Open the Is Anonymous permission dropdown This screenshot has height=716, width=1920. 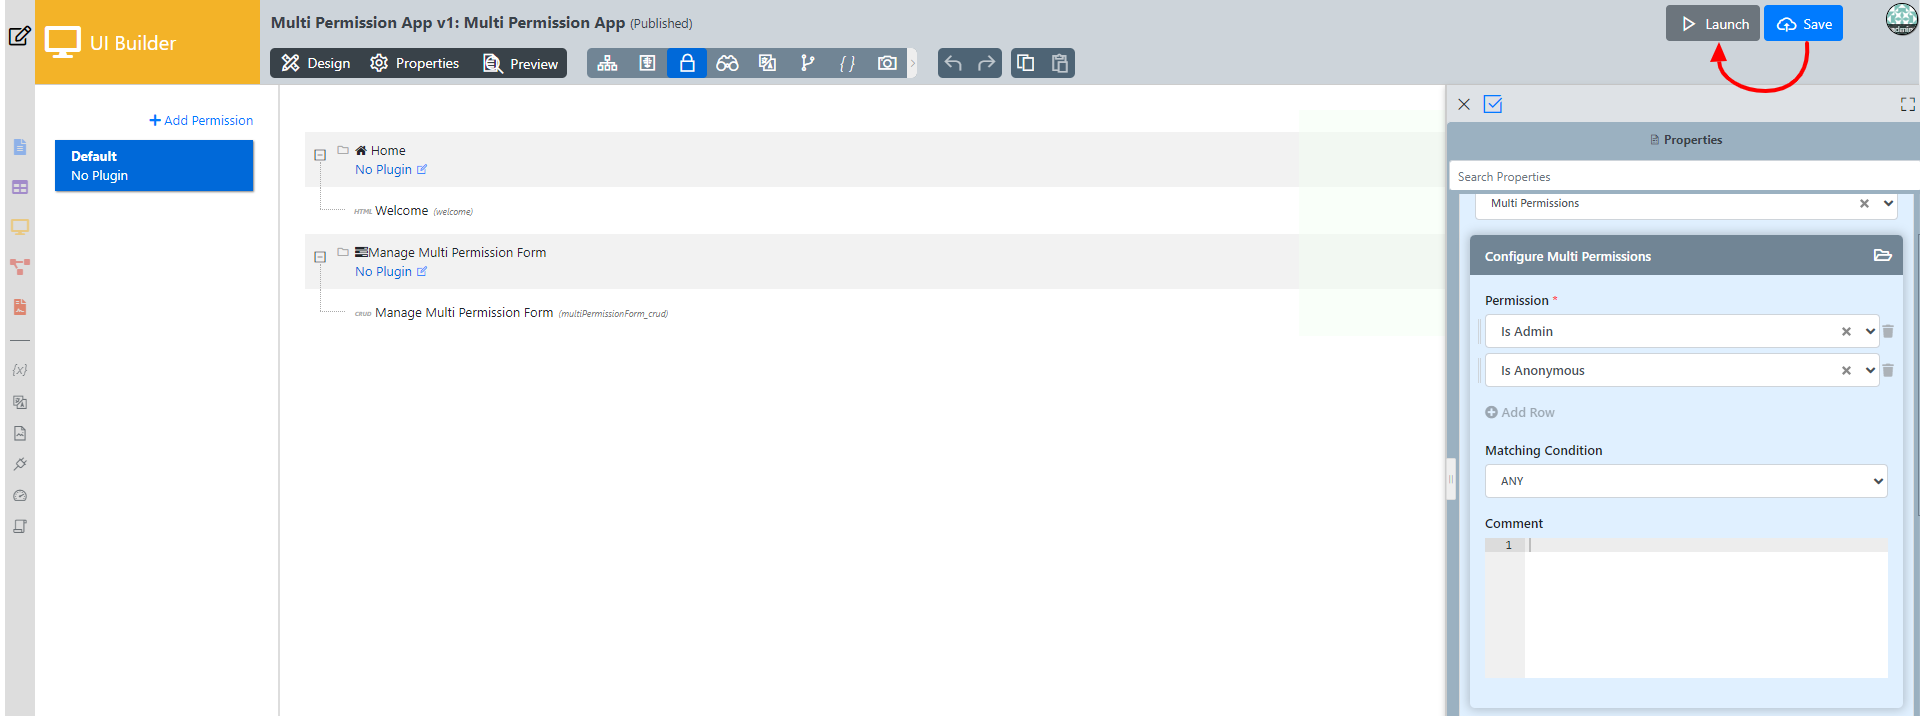[x=1870, y=370]
